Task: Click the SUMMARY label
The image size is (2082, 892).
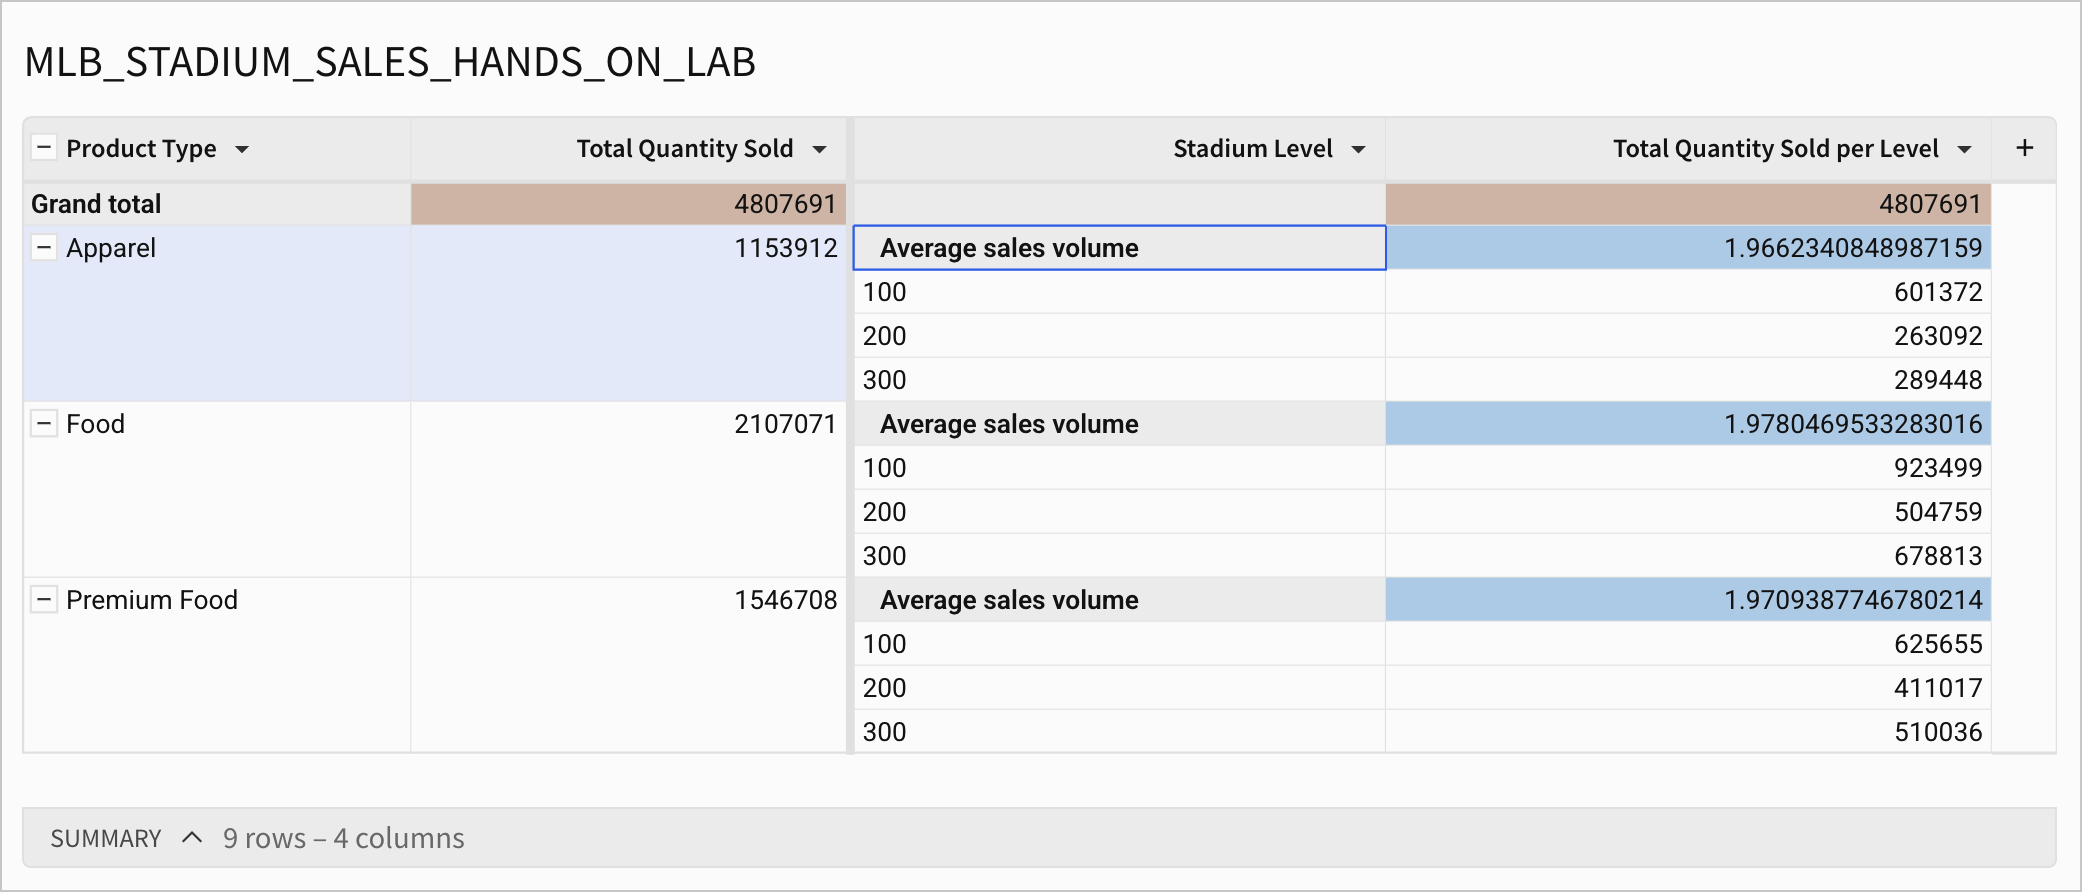Action: point(106,838)
